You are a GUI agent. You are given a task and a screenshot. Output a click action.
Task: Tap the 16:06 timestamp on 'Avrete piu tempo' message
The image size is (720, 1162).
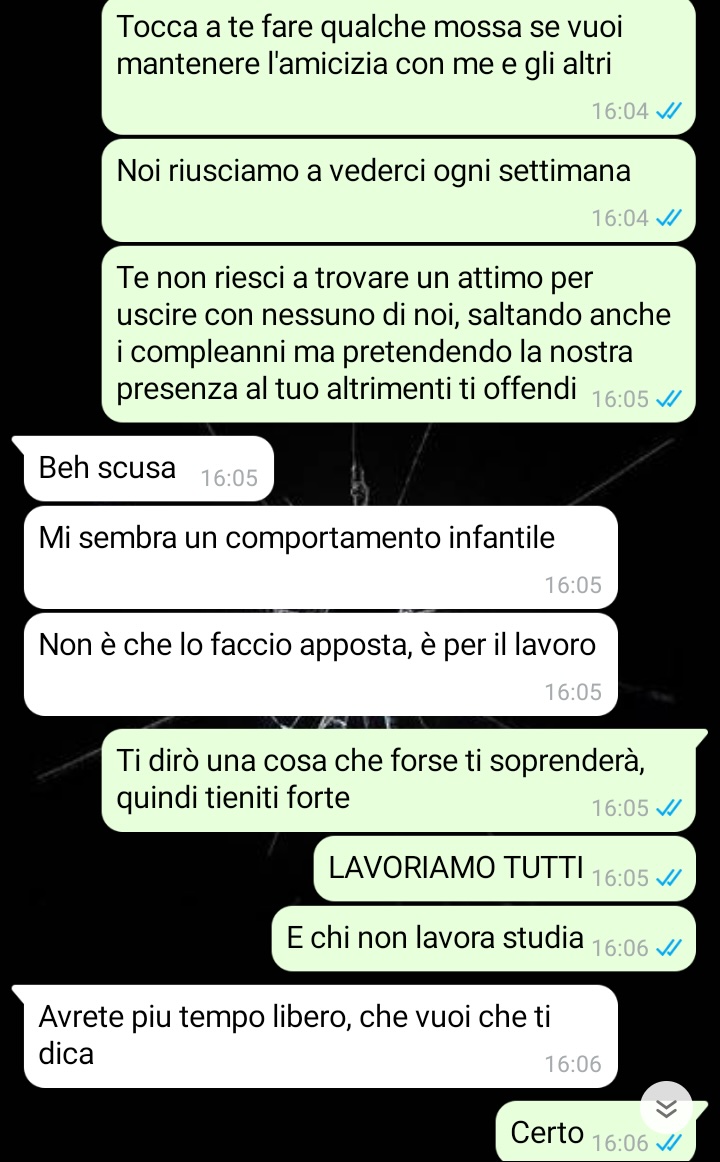pos(573,1064)
